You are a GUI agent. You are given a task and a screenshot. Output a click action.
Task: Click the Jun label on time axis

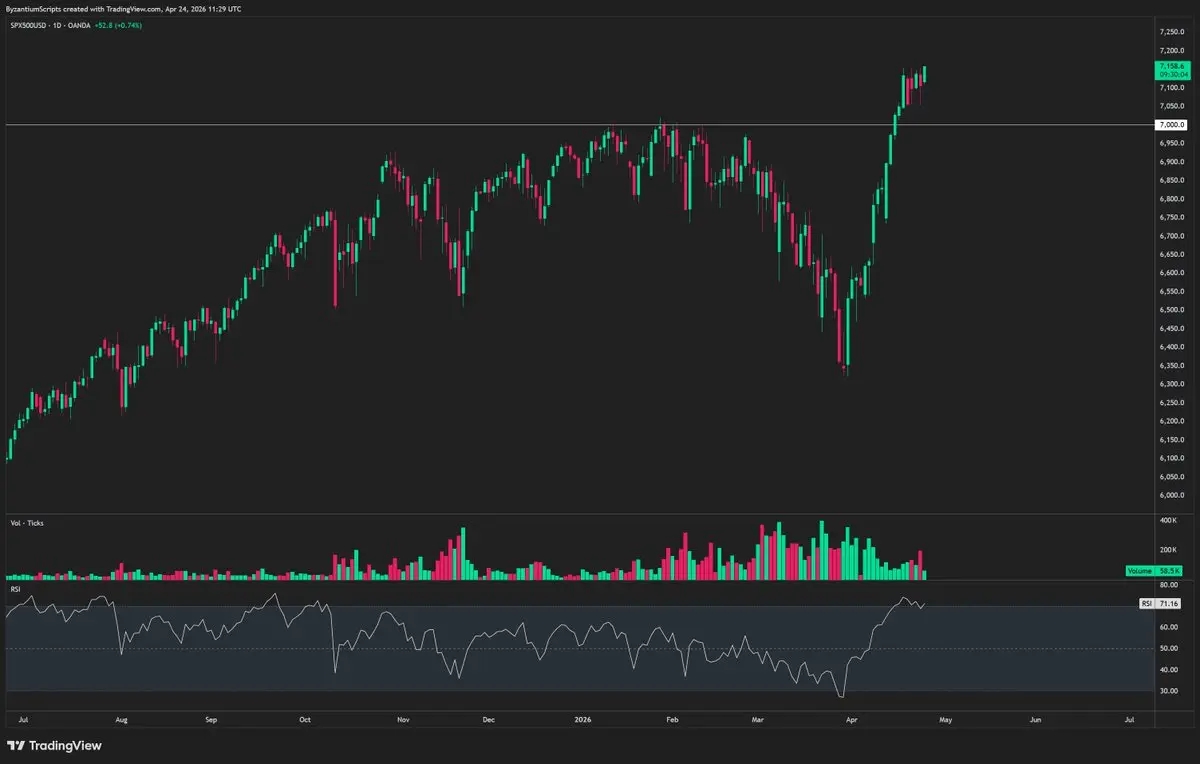[1036, 719]
